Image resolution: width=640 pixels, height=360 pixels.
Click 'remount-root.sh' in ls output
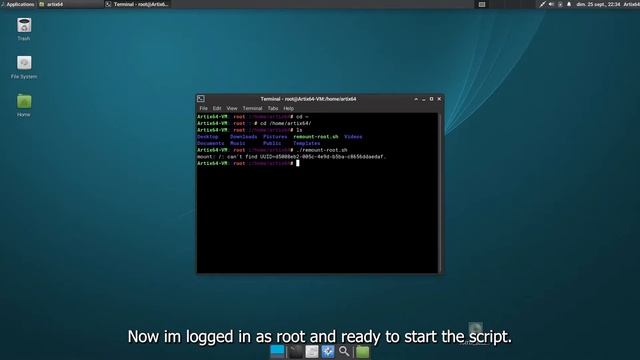click(316, 137)
